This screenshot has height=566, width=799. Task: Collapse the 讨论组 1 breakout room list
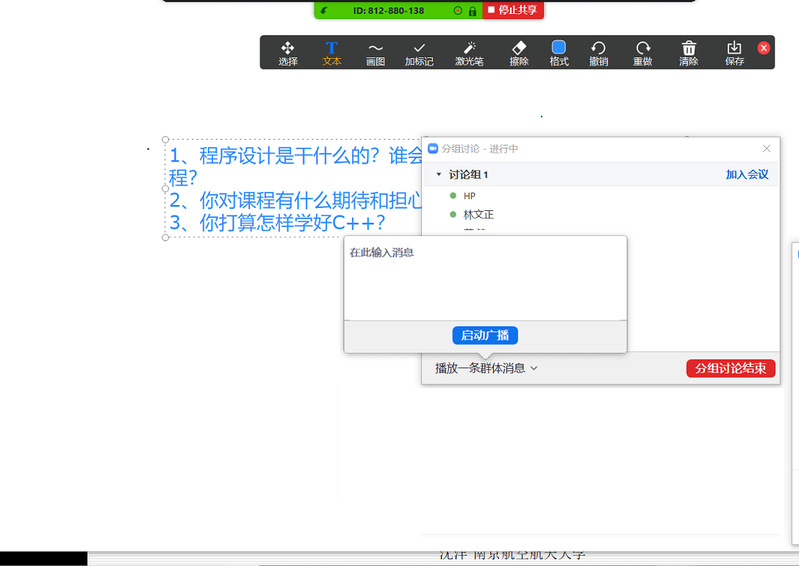[438, 175]
